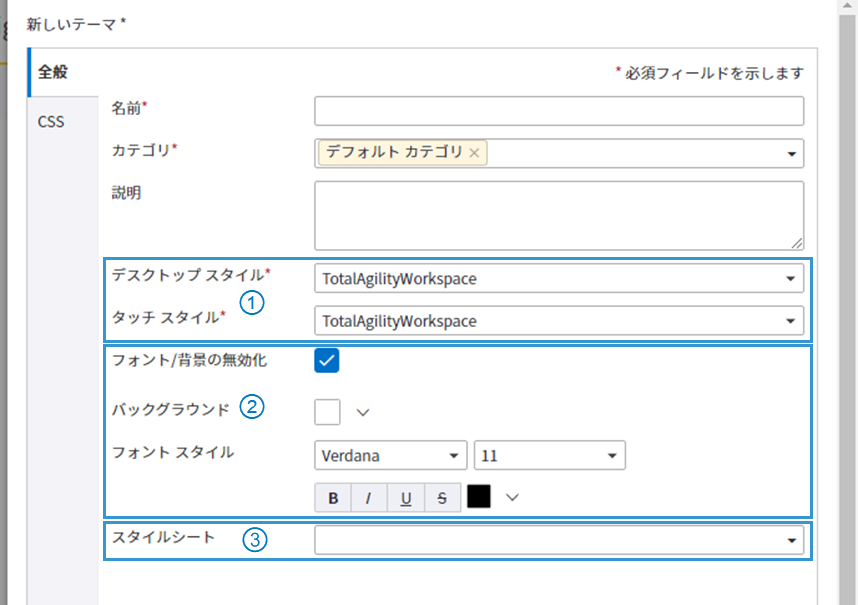Open the デスクトップ スタイル dropdown

[558, 279]
